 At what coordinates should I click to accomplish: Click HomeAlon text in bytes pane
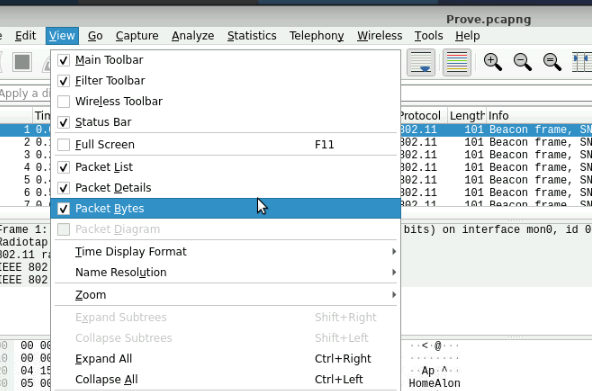(435, 383)
